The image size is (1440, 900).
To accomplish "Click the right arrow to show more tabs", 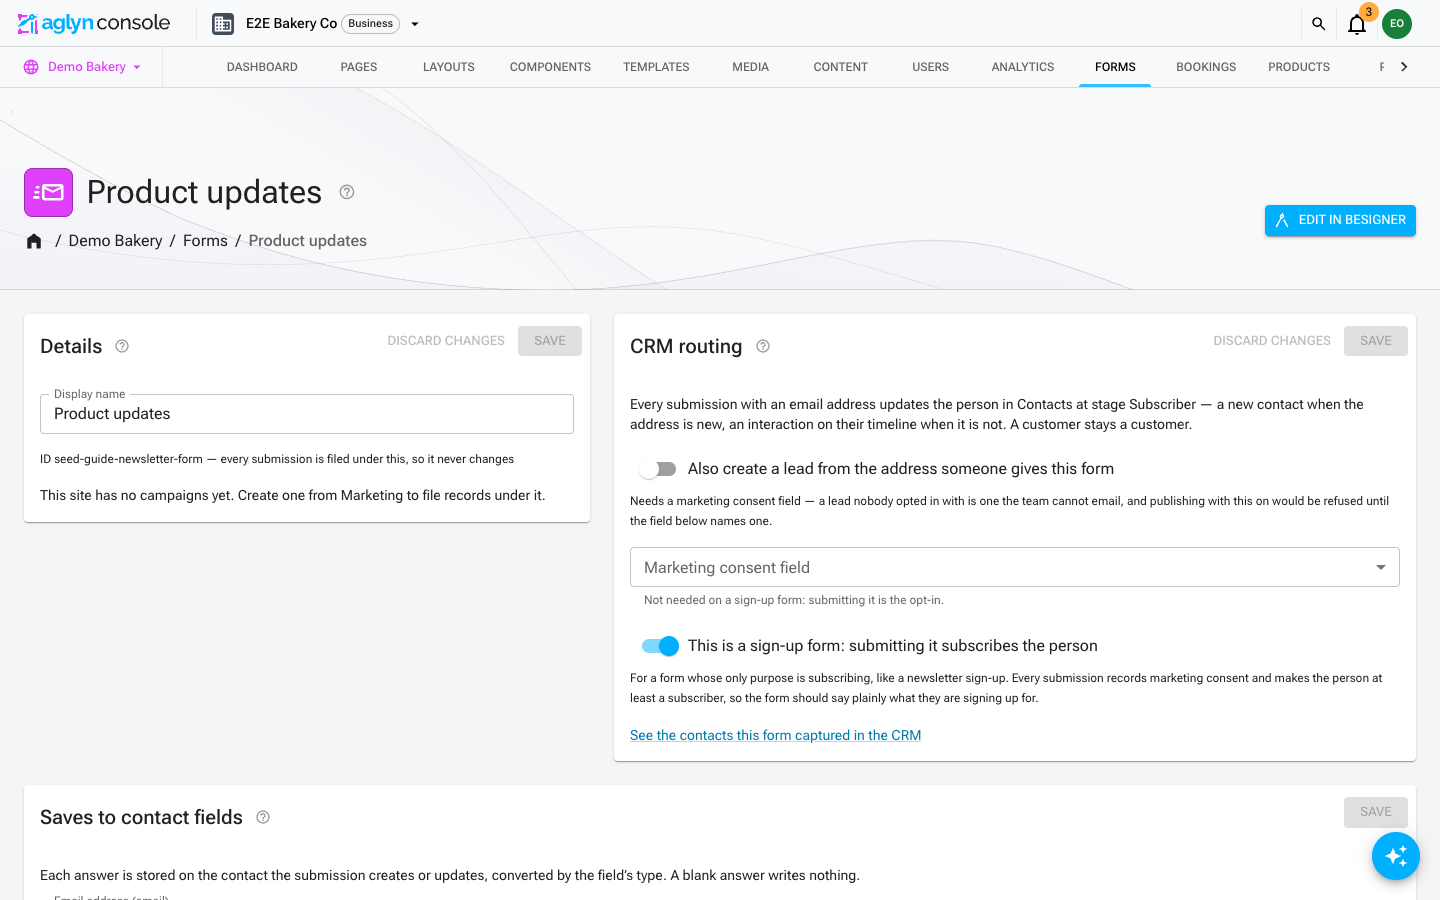I will pyautogui.click(x=1404, y=67).
